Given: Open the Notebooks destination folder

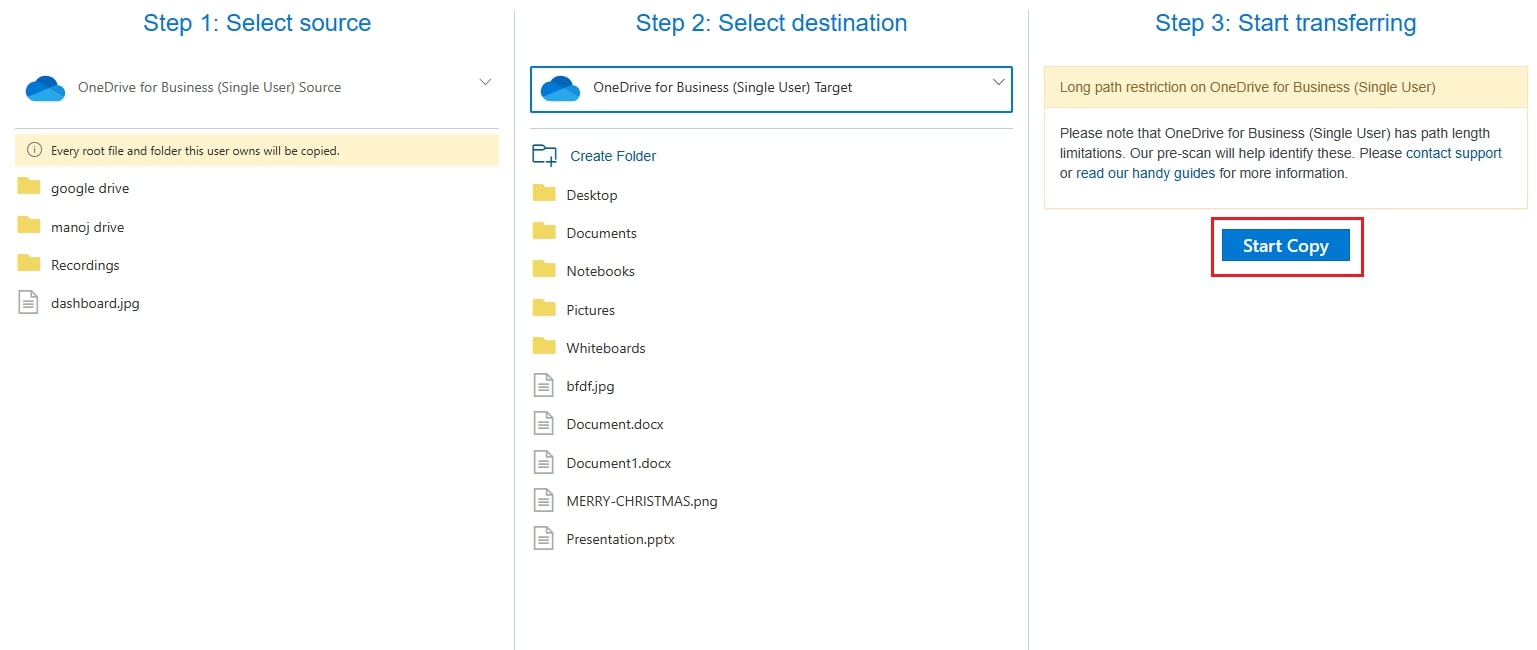Looking at the screenshot, I should pyautogui.click(x=600, y=271).
